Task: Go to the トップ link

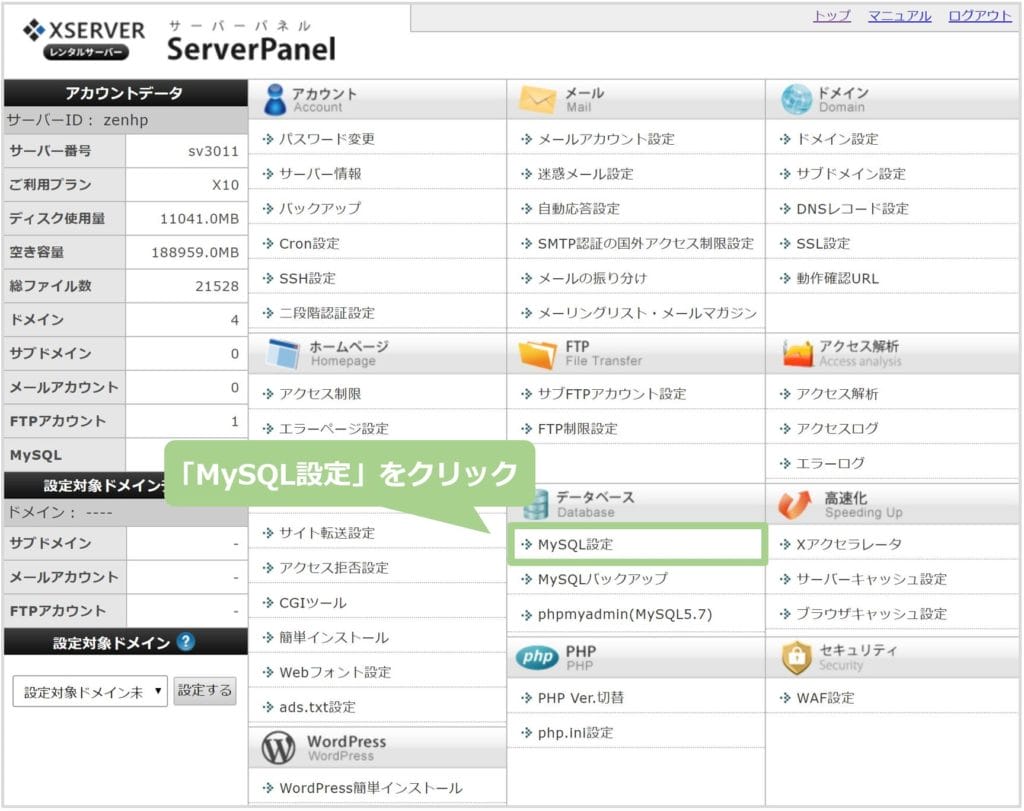Action: [832, 16]
